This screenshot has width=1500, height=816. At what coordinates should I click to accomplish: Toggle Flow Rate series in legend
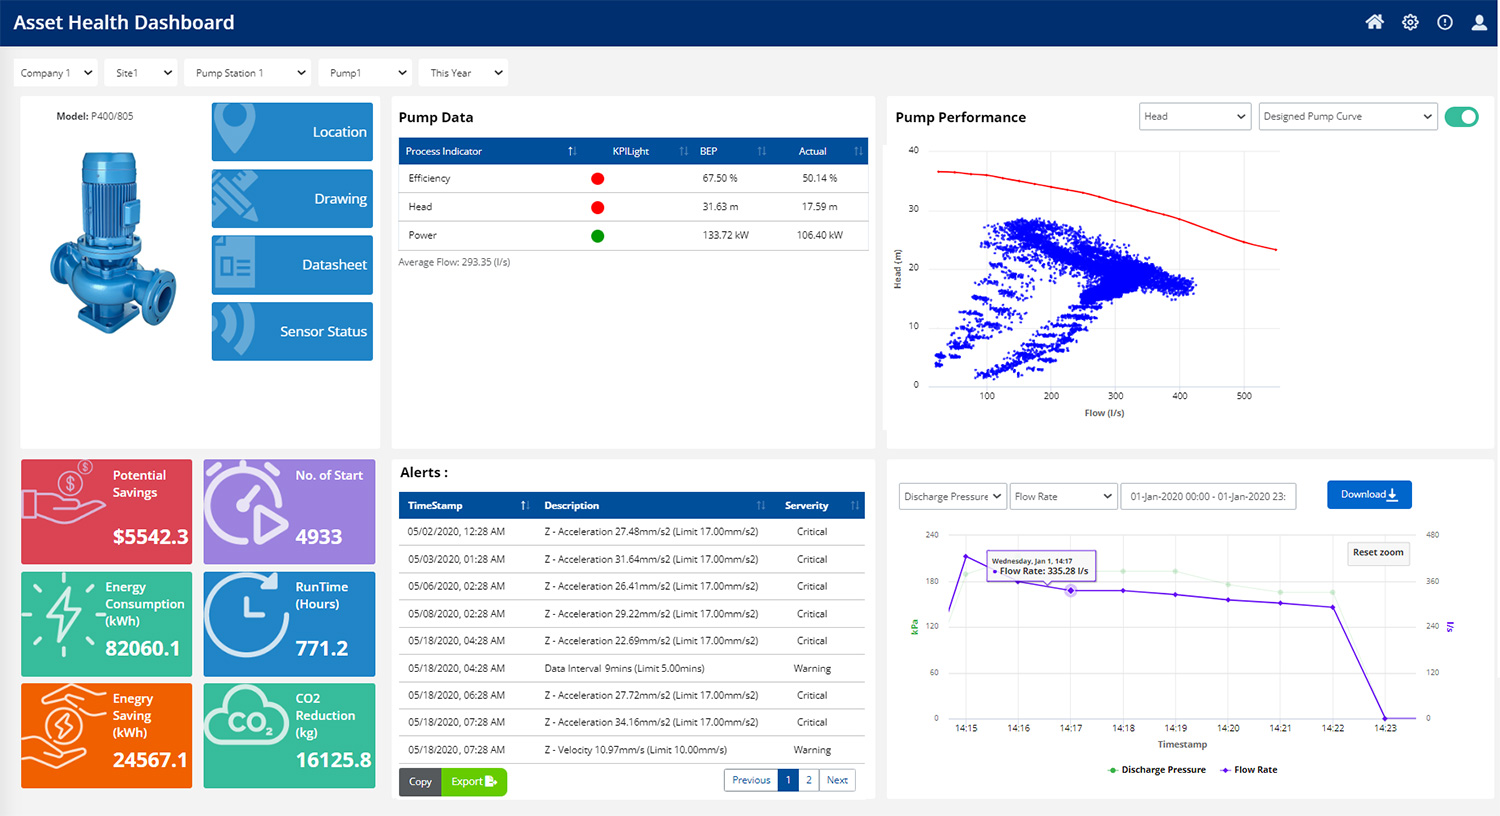(1248, 770)
